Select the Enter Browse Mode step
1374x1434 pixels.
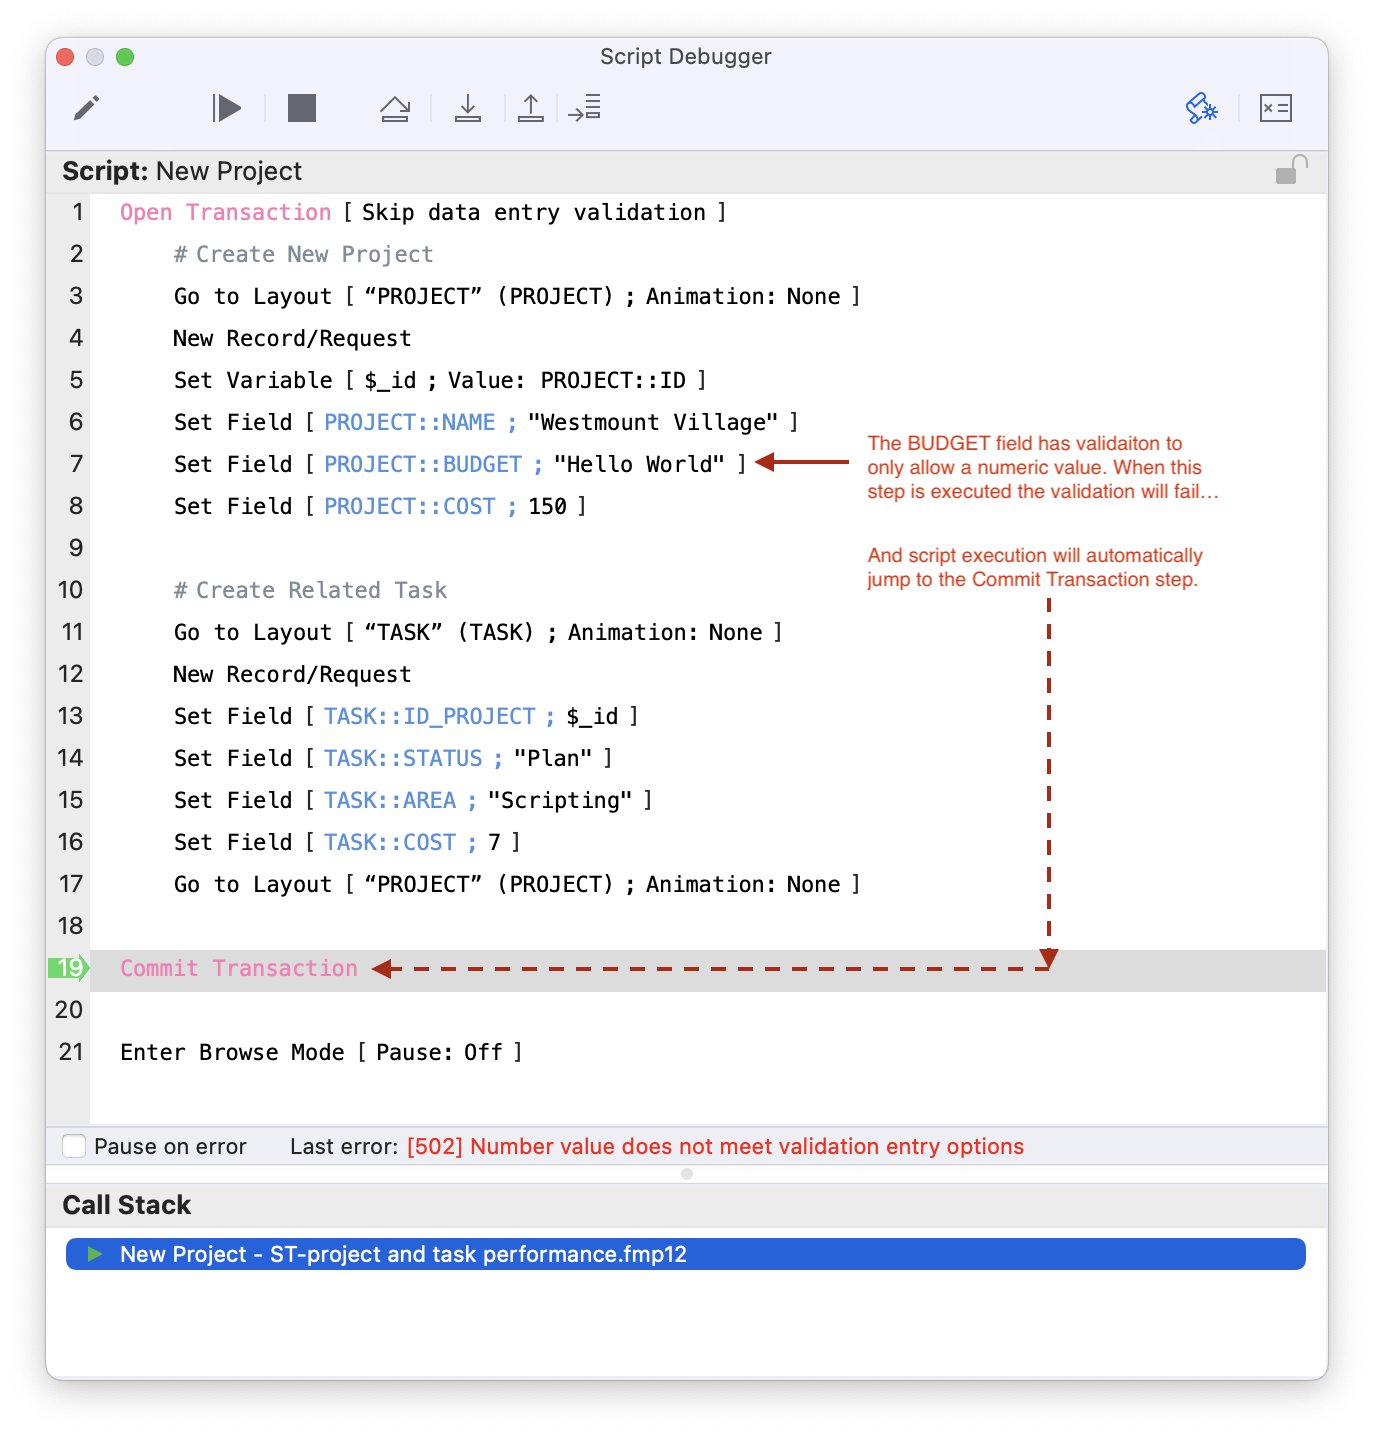(320, 1052)
